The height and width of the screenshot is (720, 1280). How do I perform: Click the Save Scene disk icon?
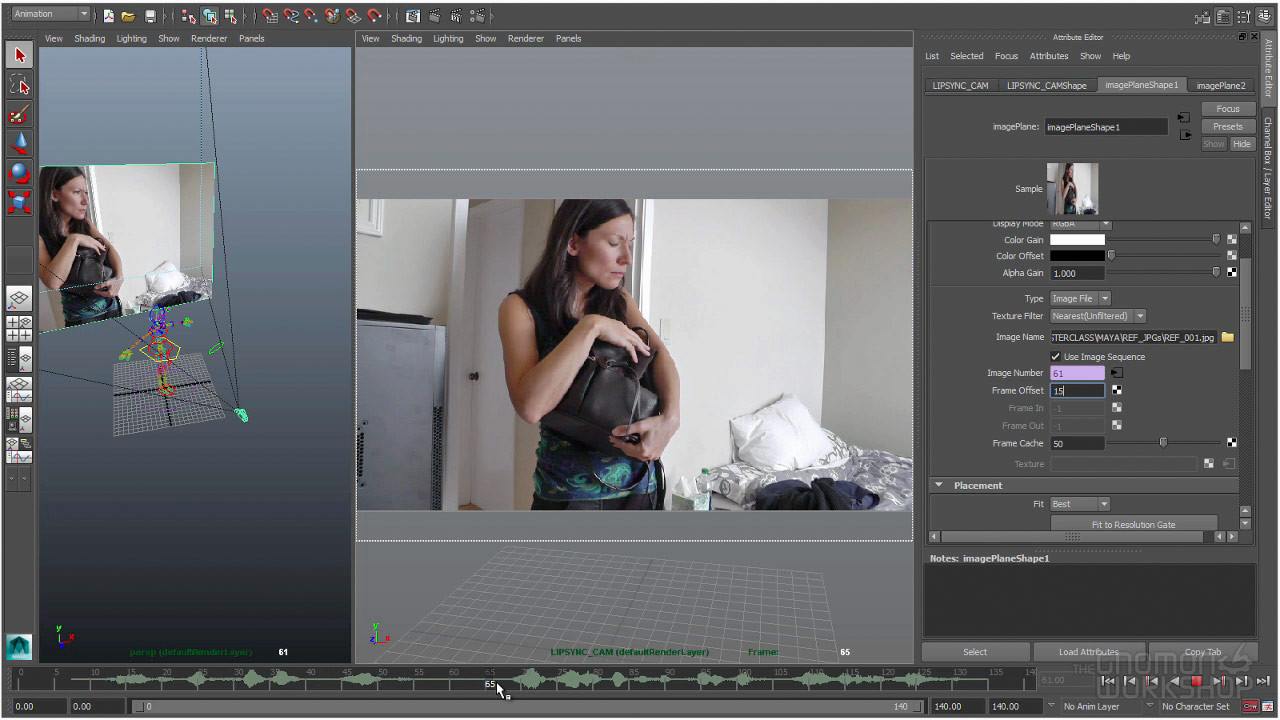(x=150, y=16)
